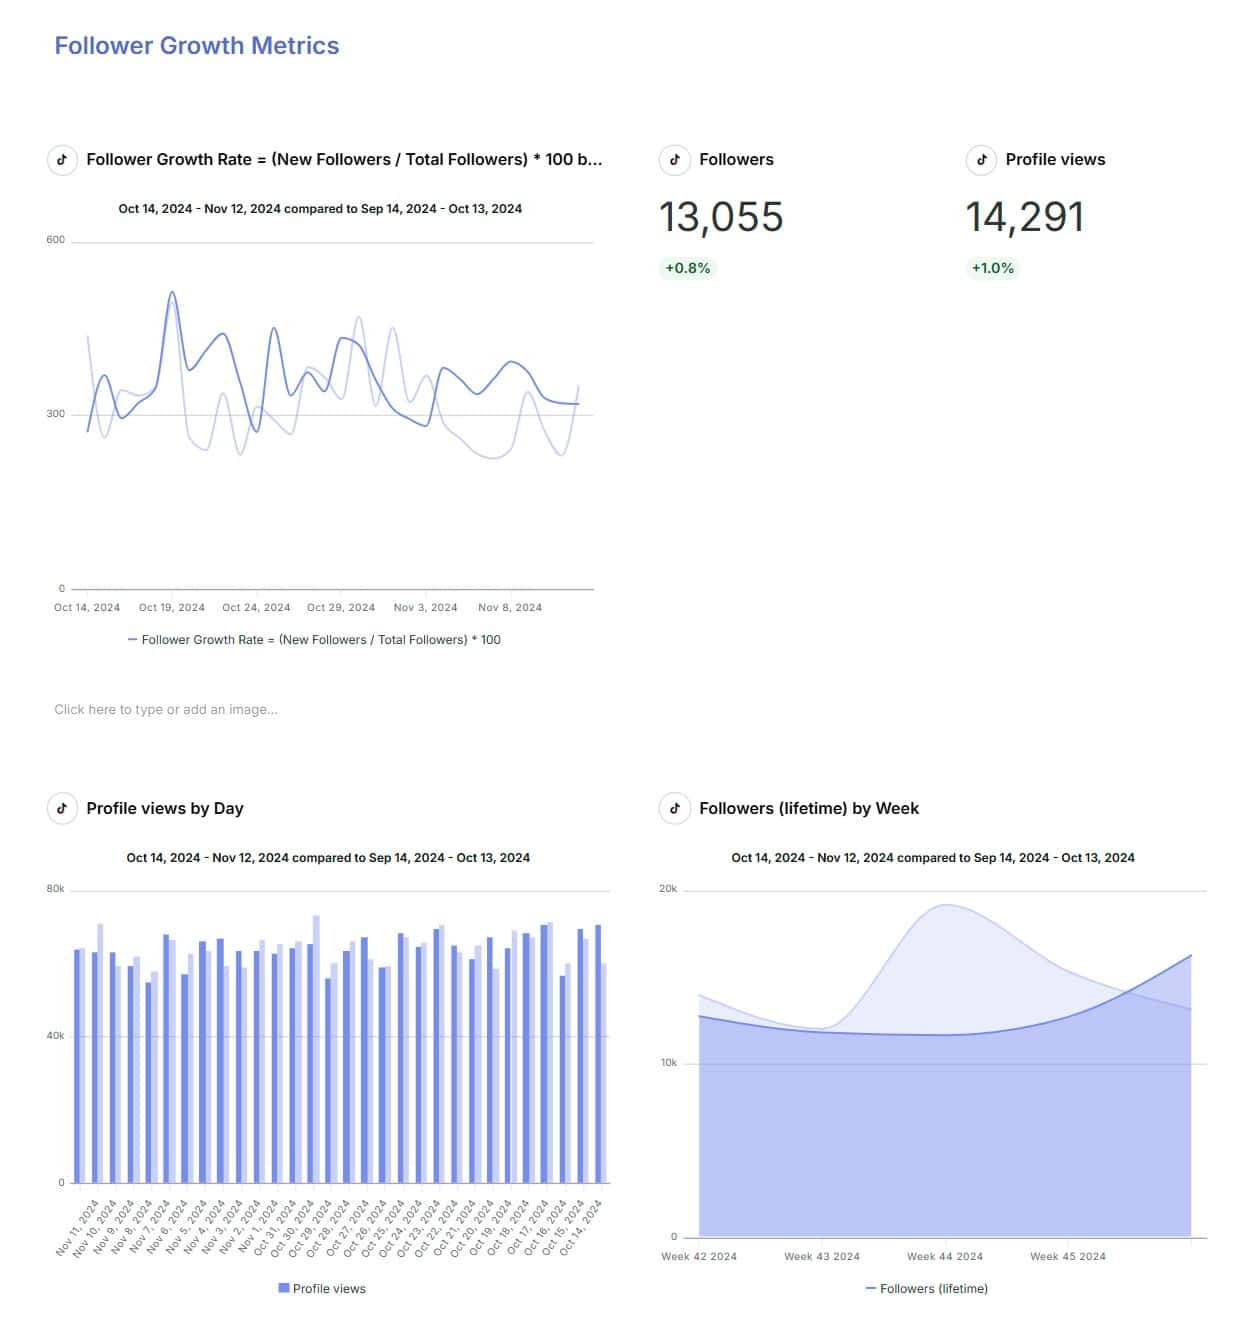Click the TikTok icon next to Followers metric
This screenshot has width=1248, height=1322.
(x=675, y=159)
